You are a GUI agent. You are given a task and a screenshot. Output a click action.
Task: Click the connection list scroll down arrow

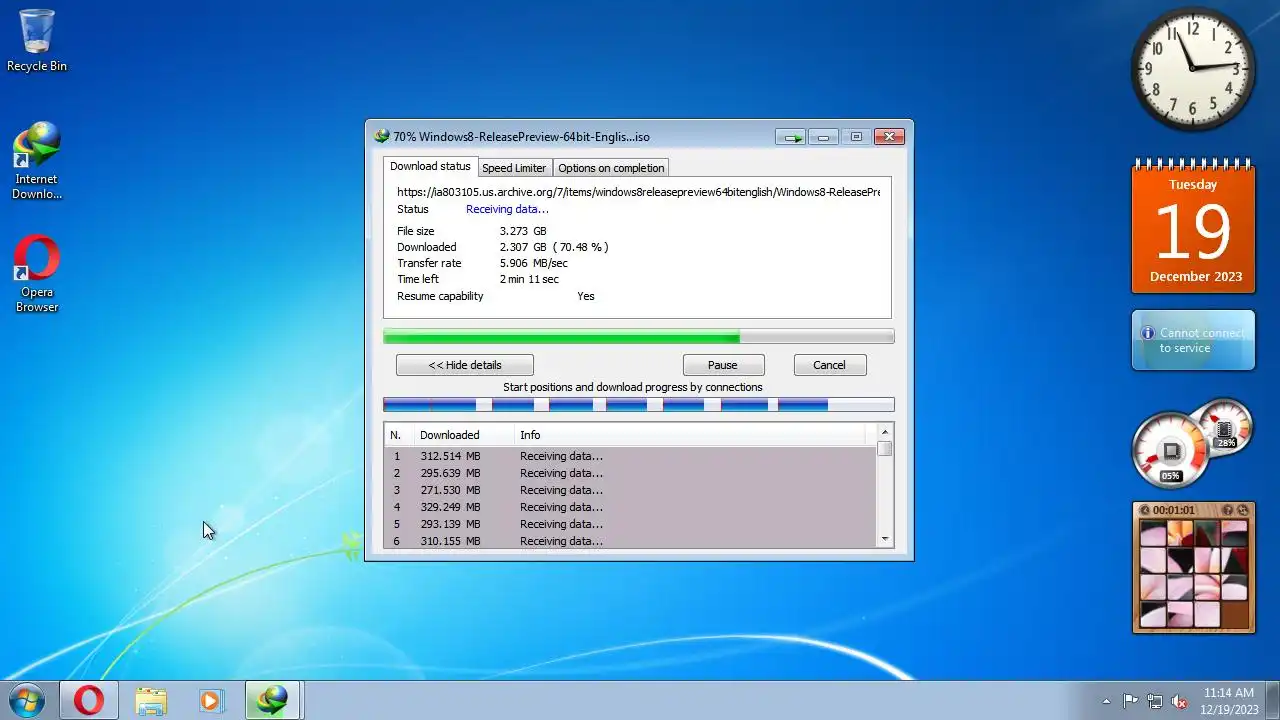[x=885, y=539]
